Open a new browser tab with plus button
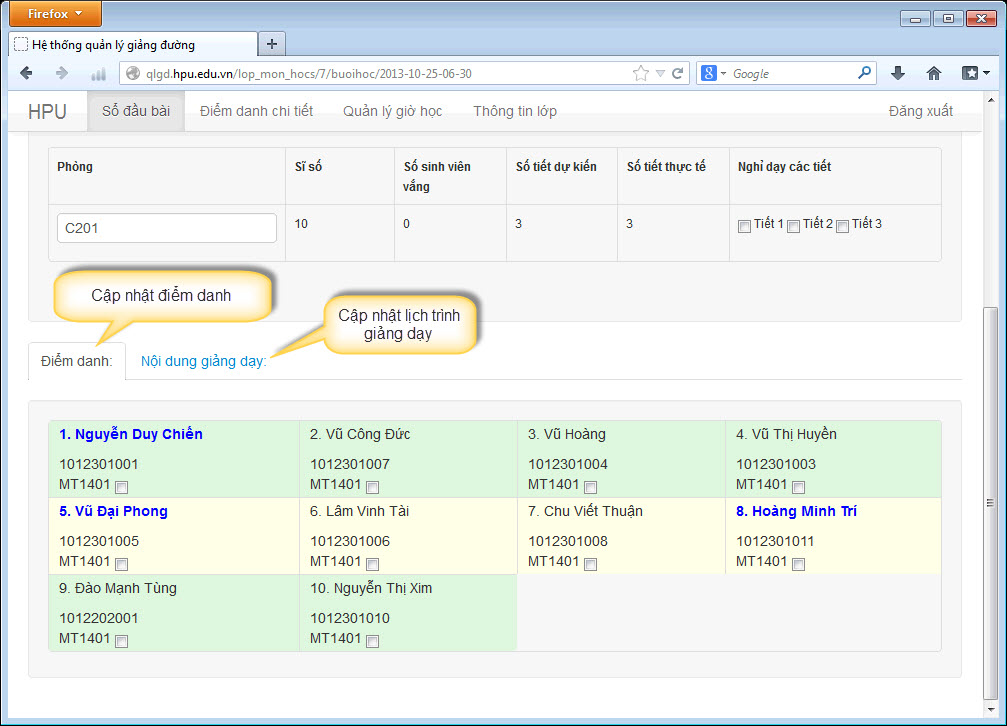Image resolution: width=1007 pixels, height=726 pixels. point(272,44)
